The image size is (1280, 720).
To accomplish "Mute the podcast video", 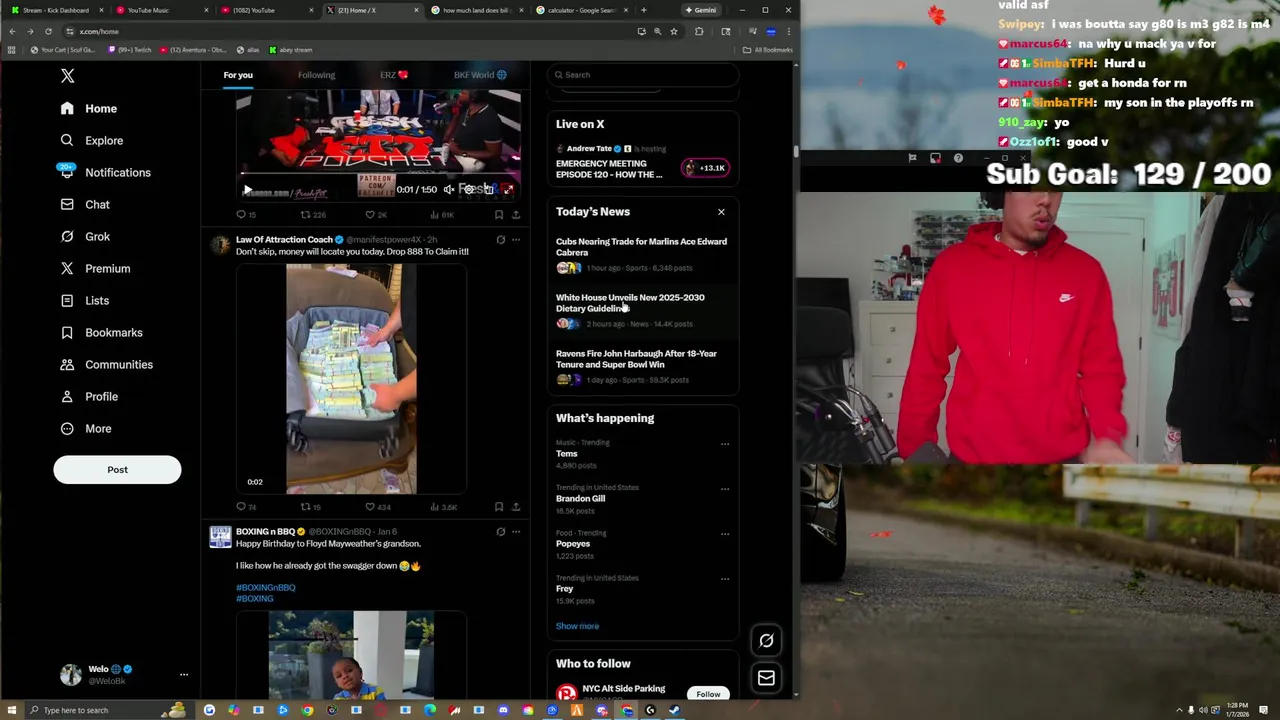I will [449, 189].
